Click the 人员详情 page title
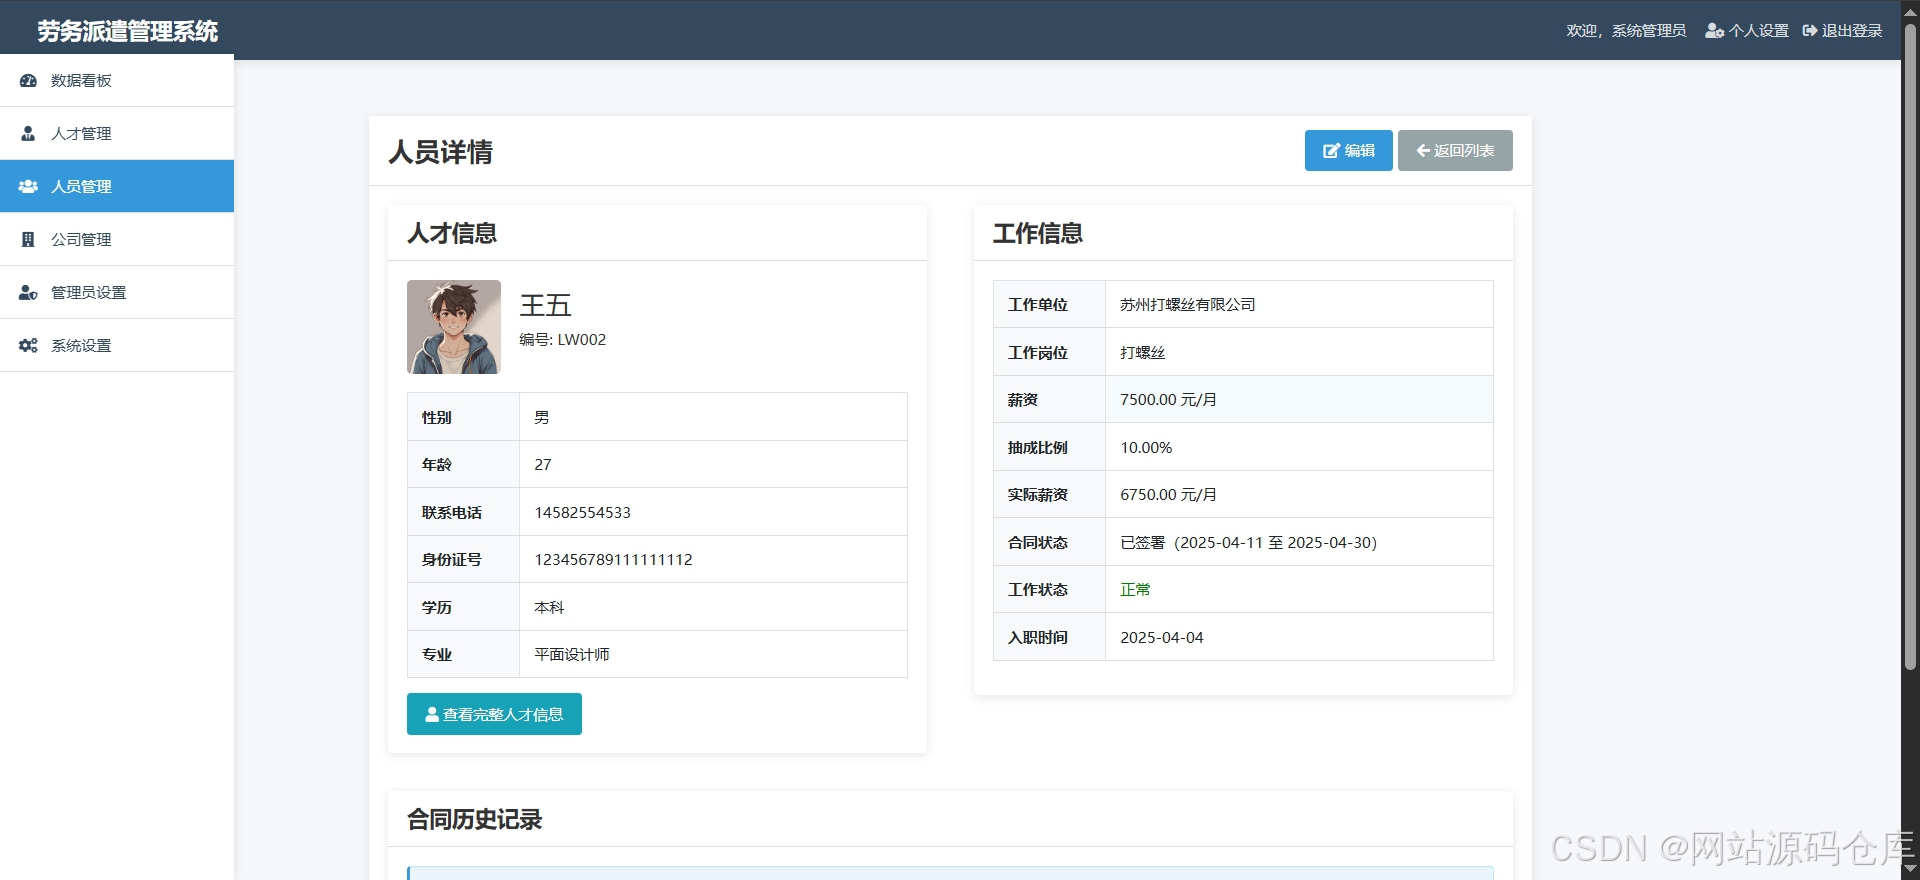Image resolution: width=1920 pixels, height=880 pixels. pyautogui.click(x=441, y=152)
